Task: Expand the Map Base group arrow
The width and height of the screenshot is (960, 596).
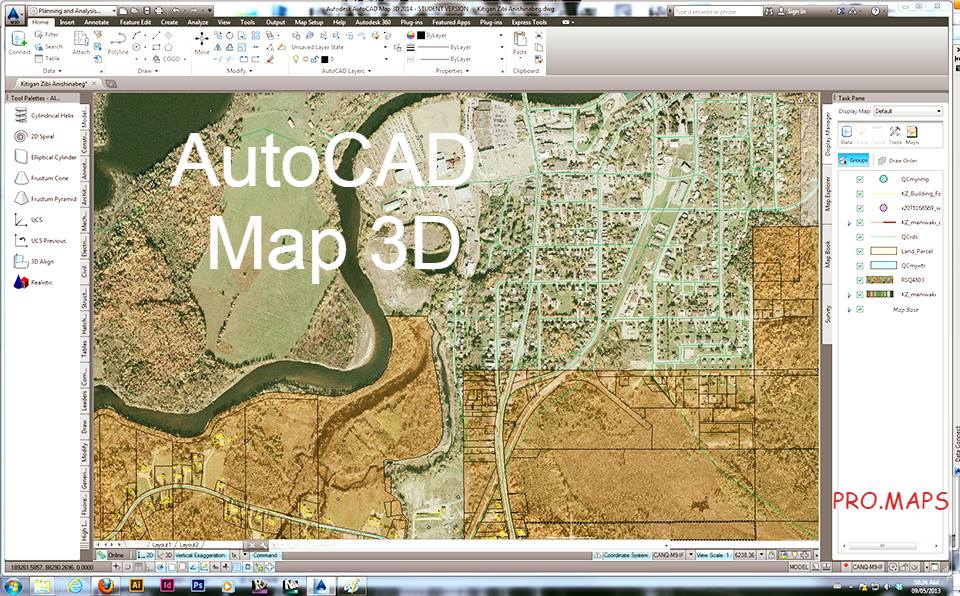Action: pyautogui.click(x=849, y=310)
